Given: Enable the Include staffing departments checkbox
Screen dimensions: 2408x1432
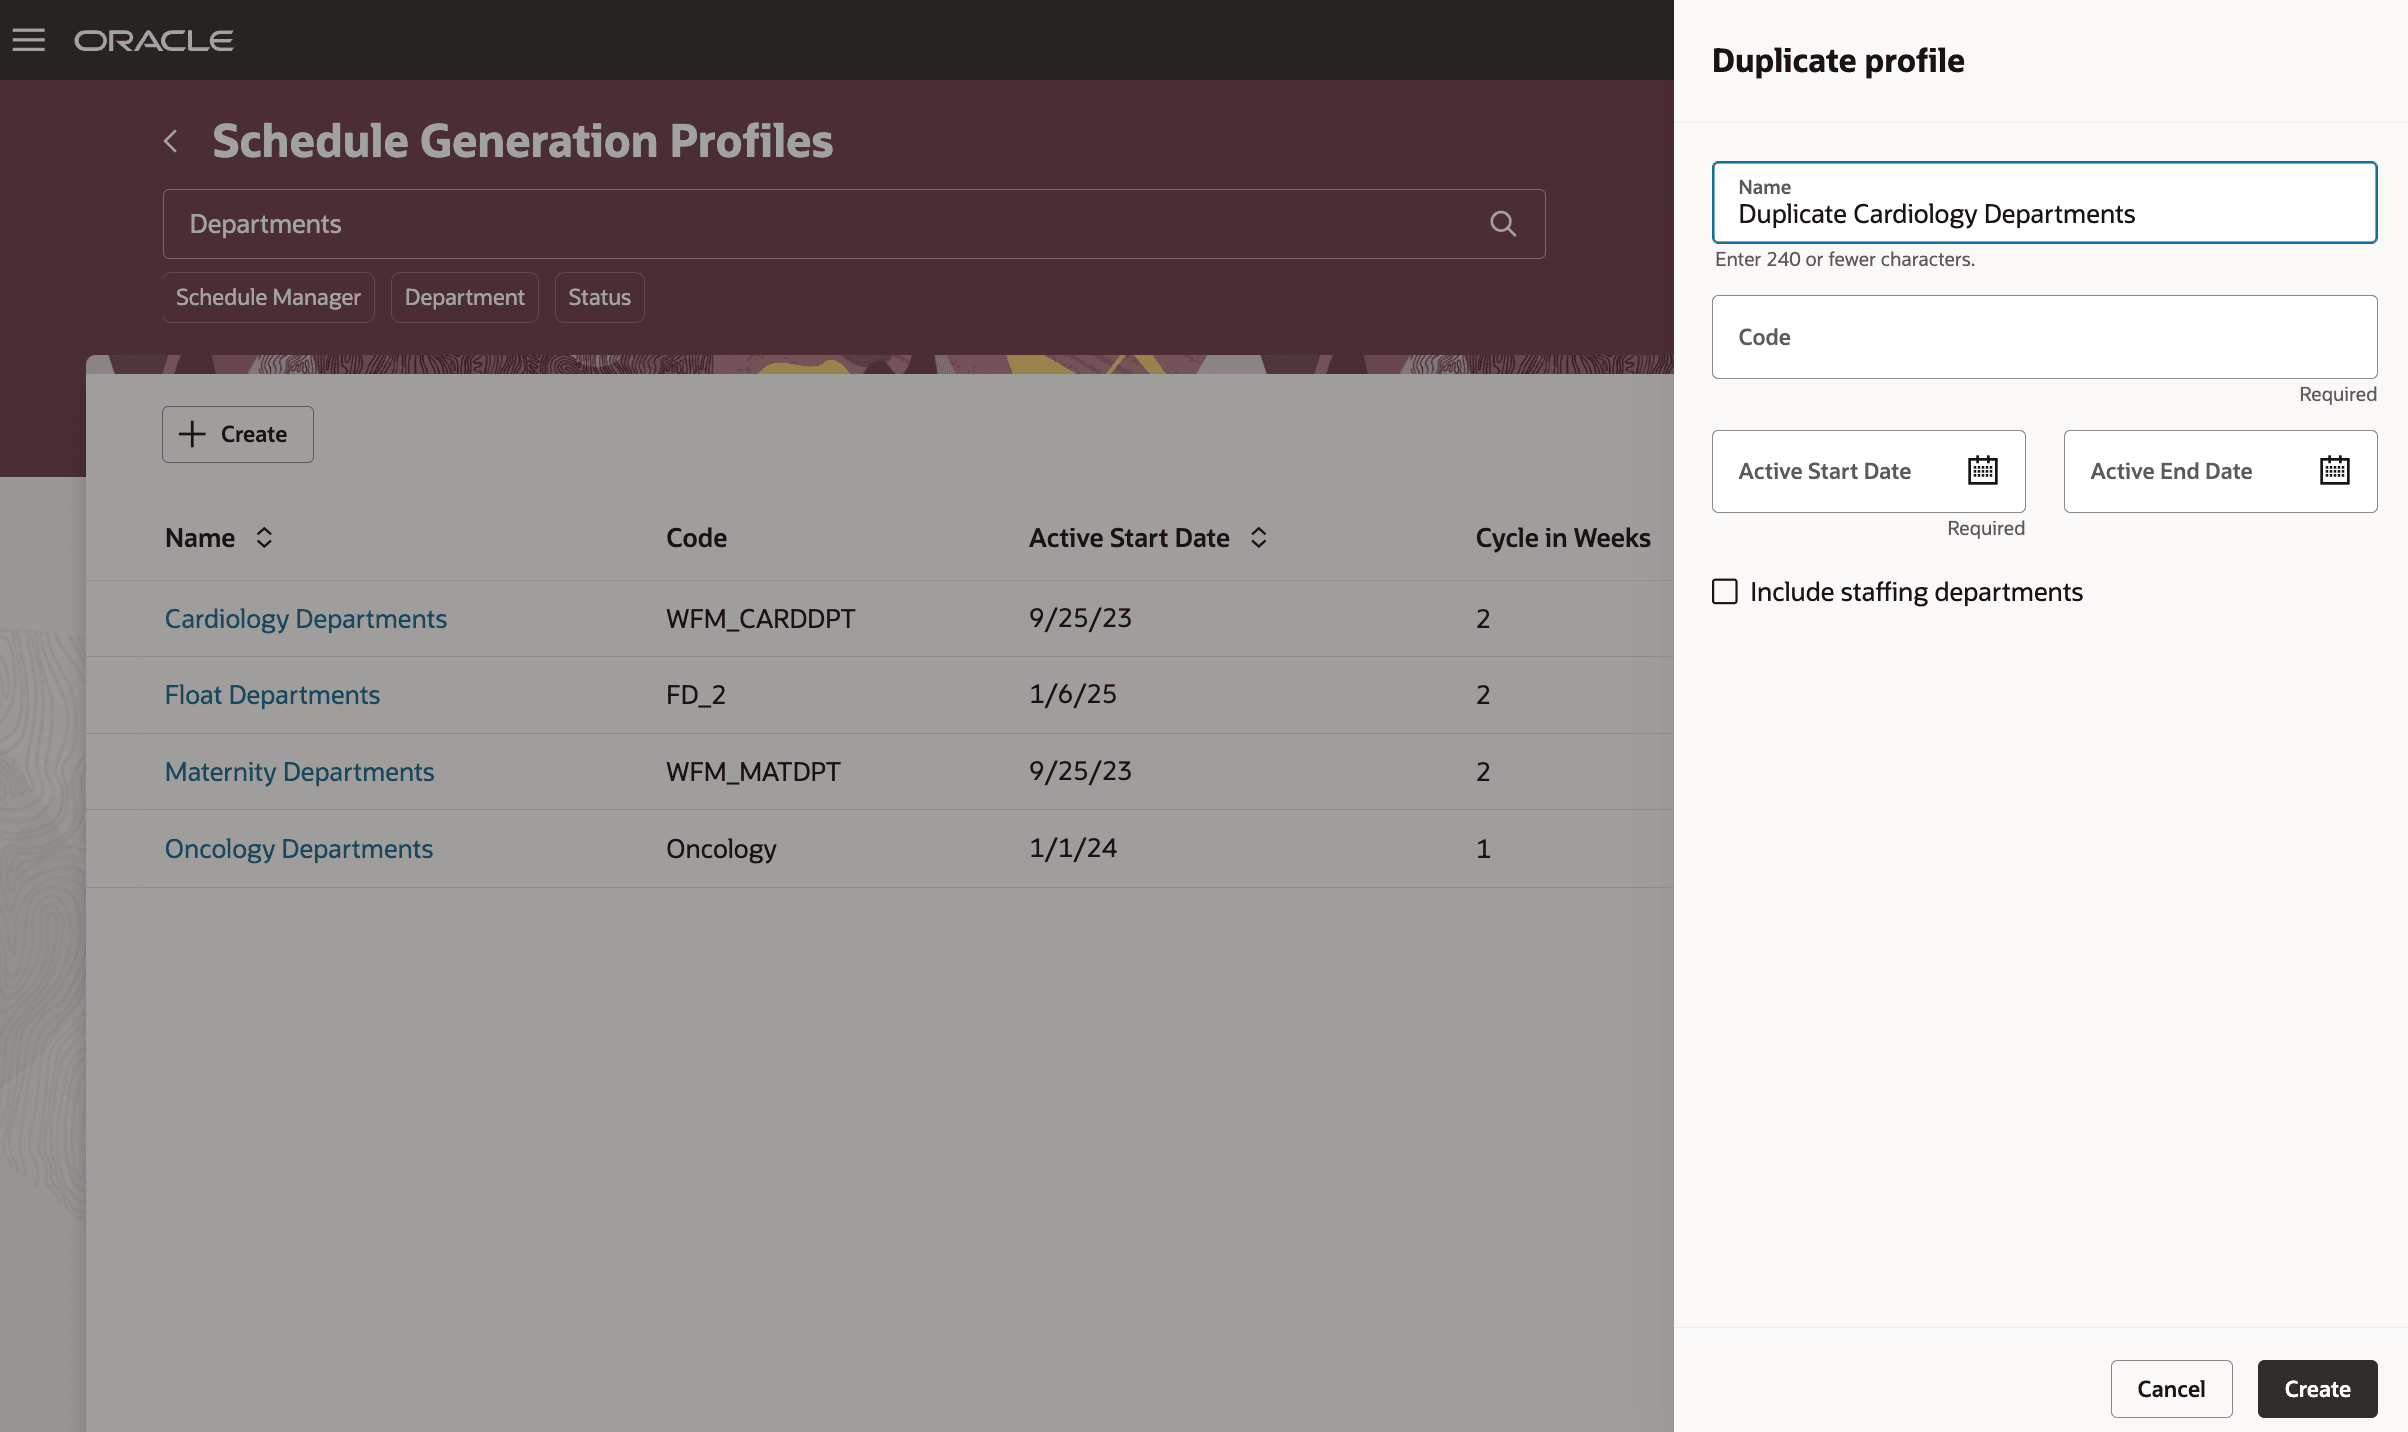Looking at the screenshot, I should pos(1724,591).
